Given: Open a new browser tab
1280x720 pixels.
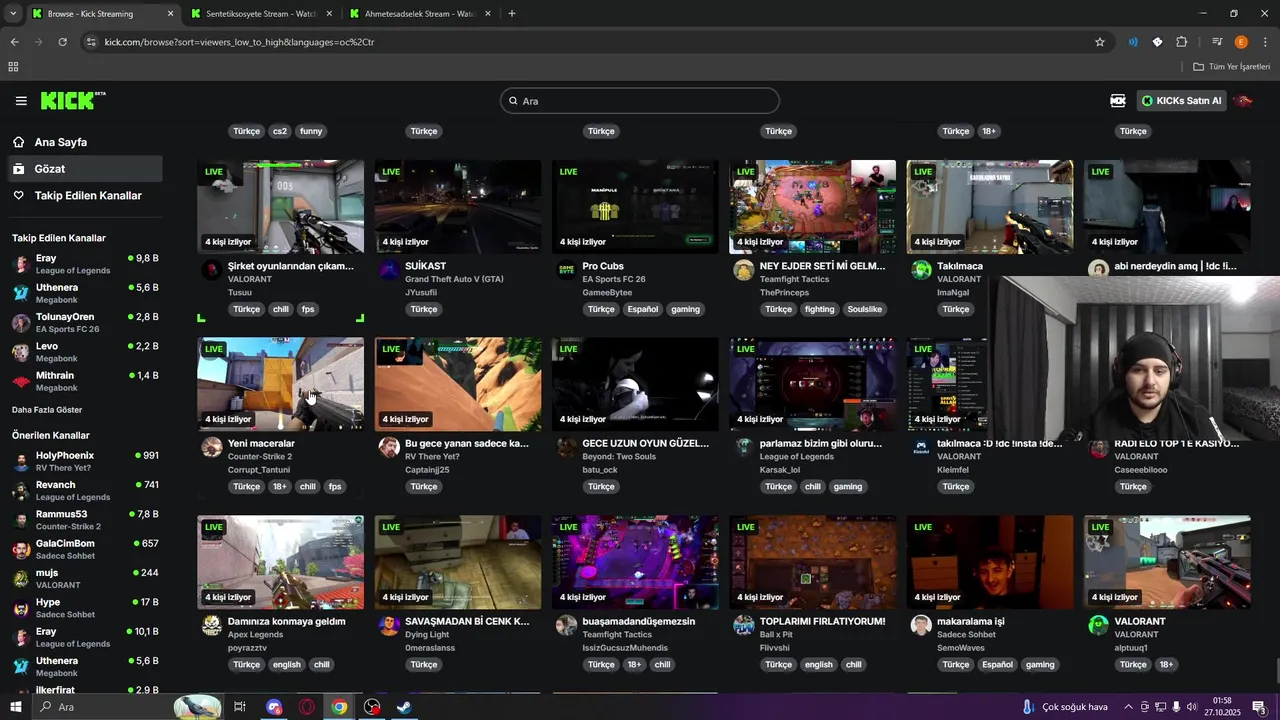Looking at the screenshot, I should point(512,14).
